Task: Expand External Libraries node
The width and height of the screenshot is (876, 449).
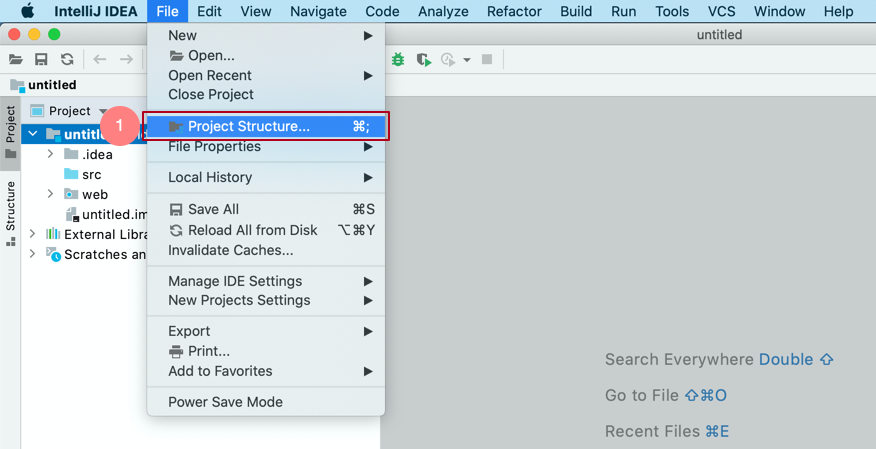Action: click(x=32, y=233)
